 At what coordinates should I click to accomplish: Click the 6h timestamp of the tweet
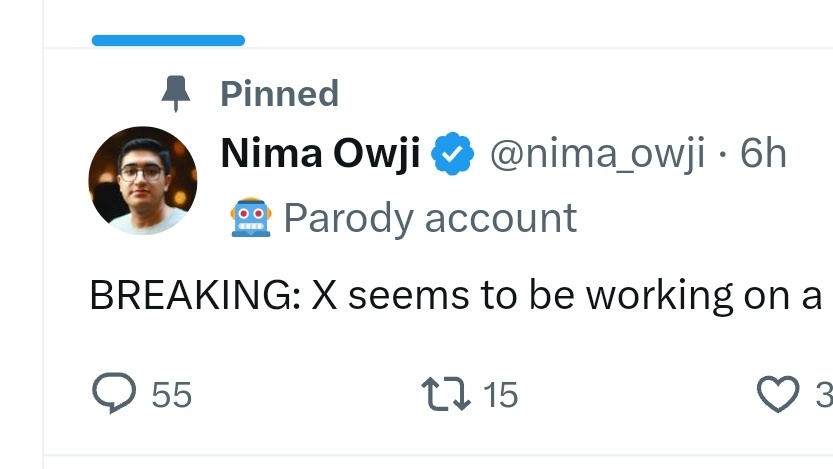763,155
